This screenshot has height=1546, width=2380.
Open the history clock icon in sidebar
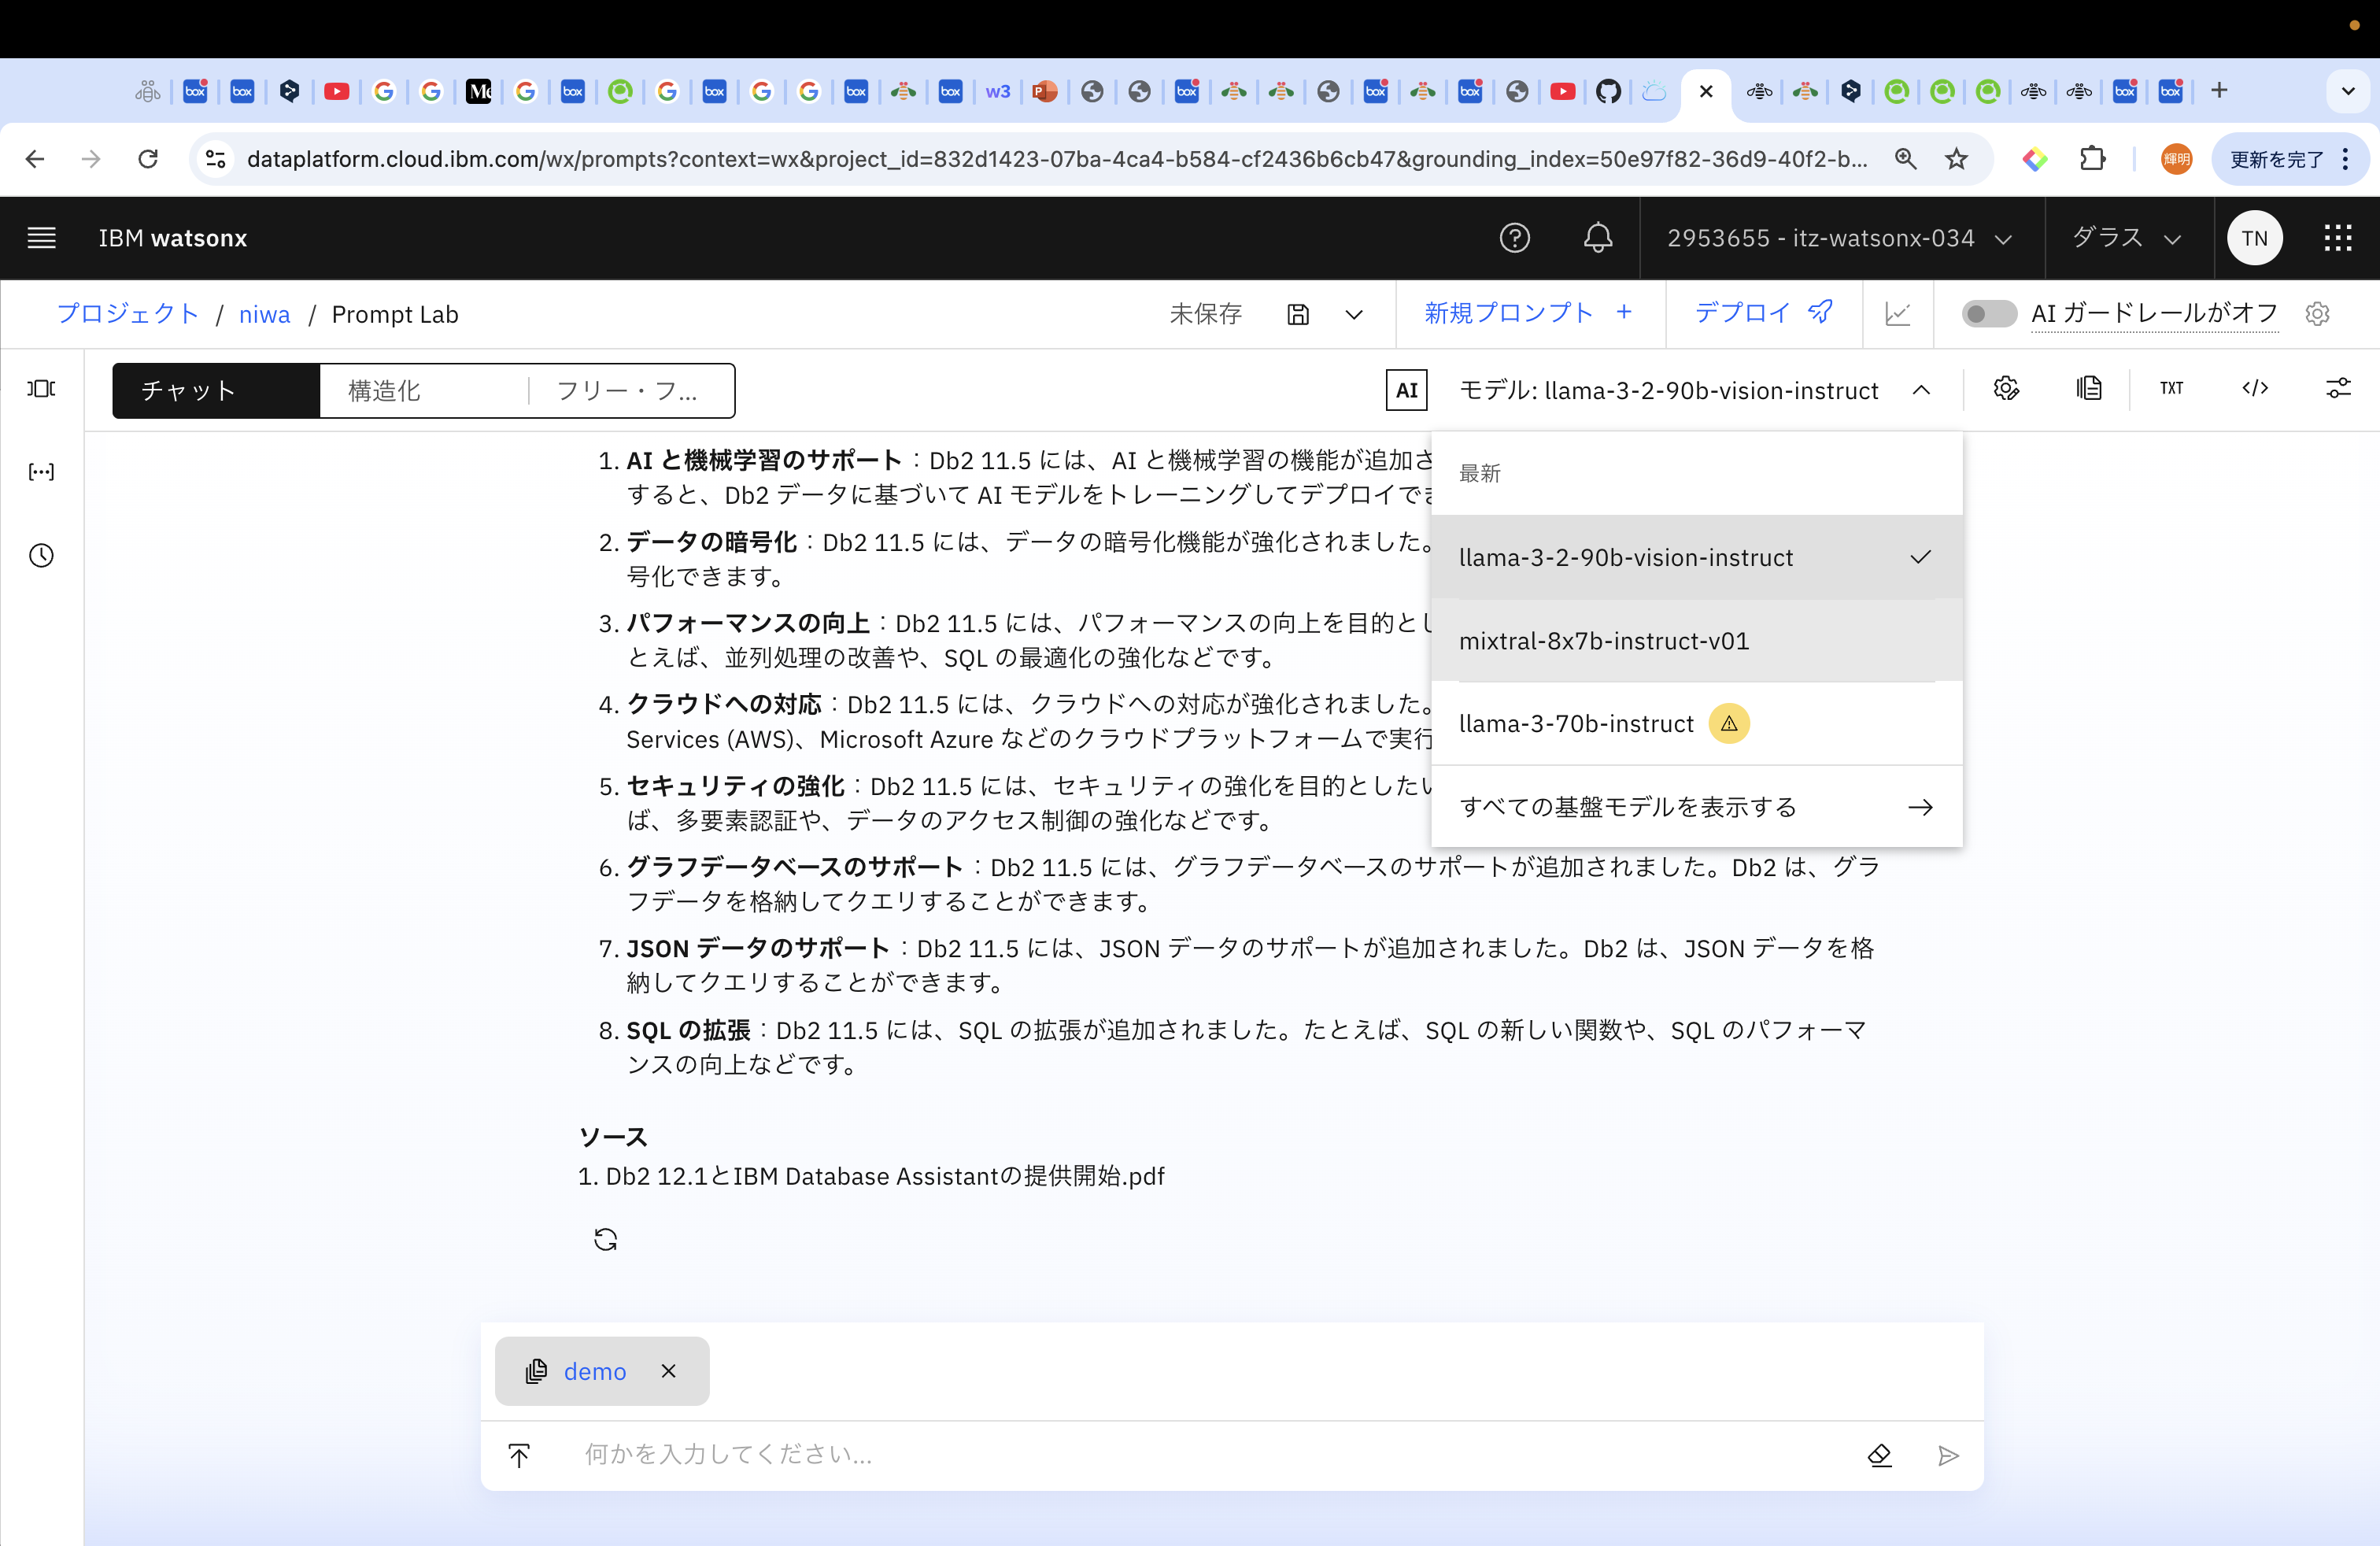(41, 556)
